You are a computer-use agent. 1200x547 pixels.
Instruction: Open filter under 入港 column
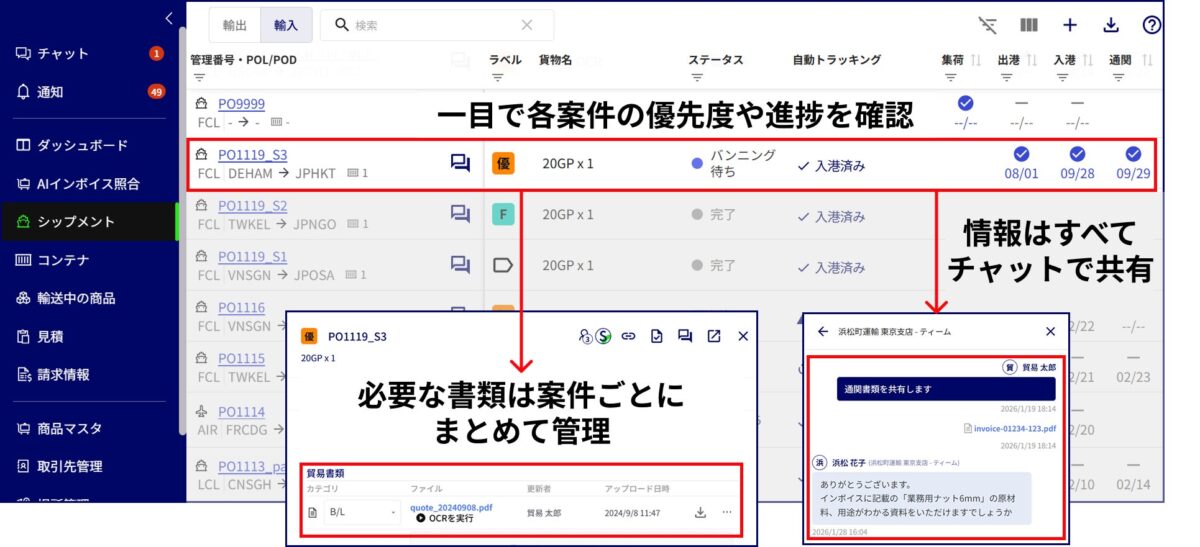(x=1061, y=77)
